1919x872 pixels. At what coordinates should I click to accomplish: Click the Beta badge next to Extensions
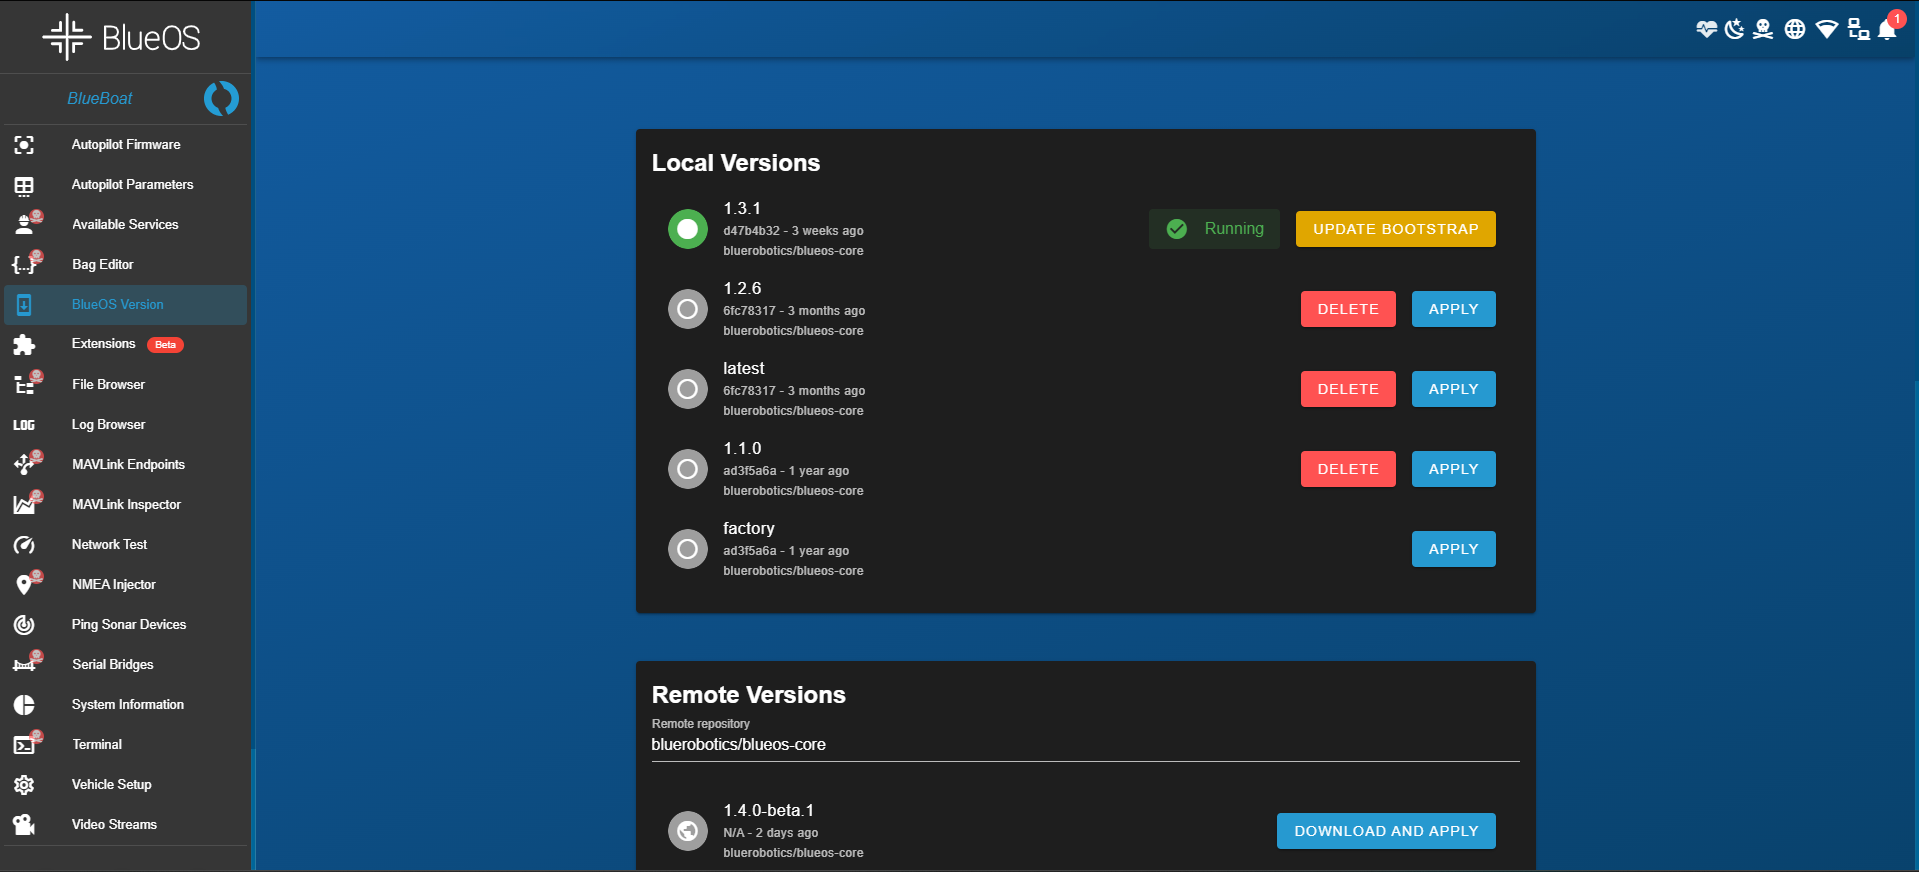coord(165,345)
